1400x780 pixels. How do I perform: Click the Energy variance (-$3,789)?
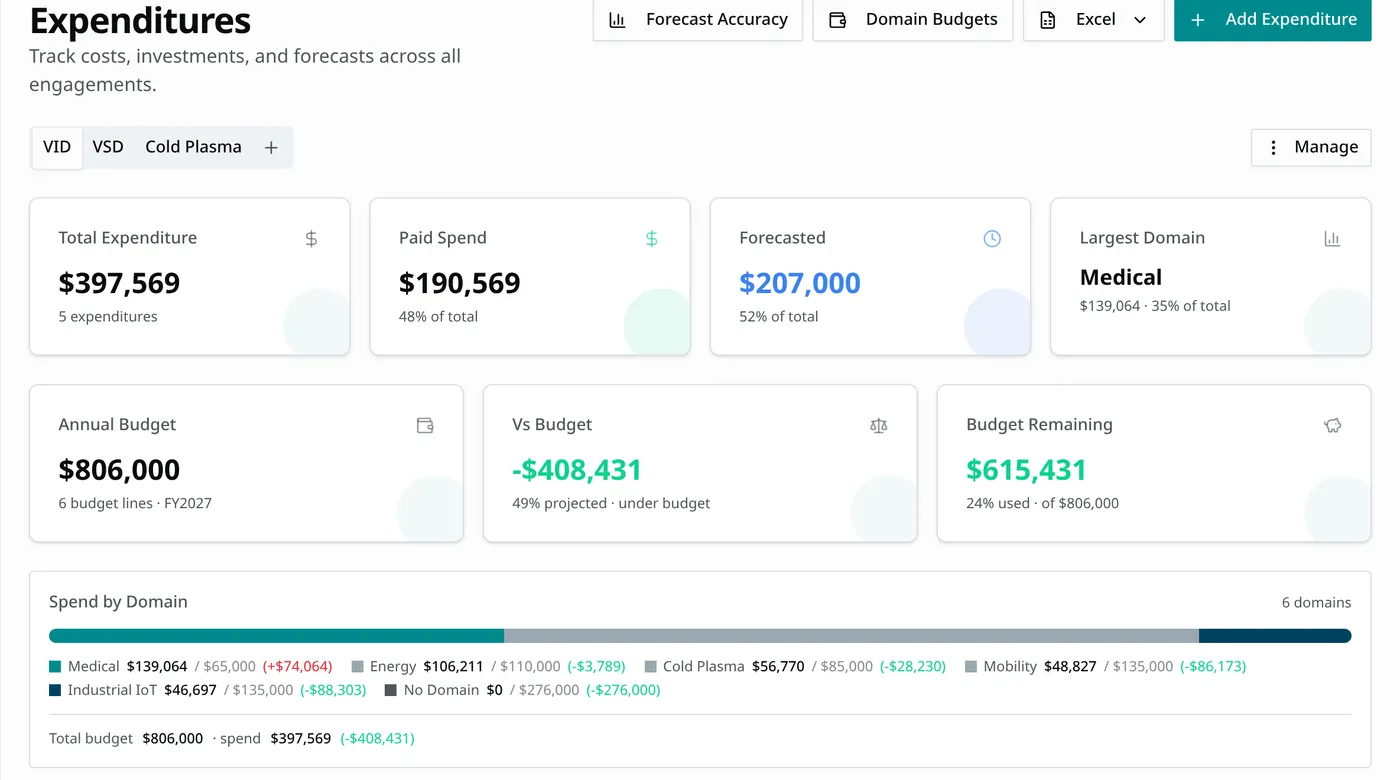[596, 667]
